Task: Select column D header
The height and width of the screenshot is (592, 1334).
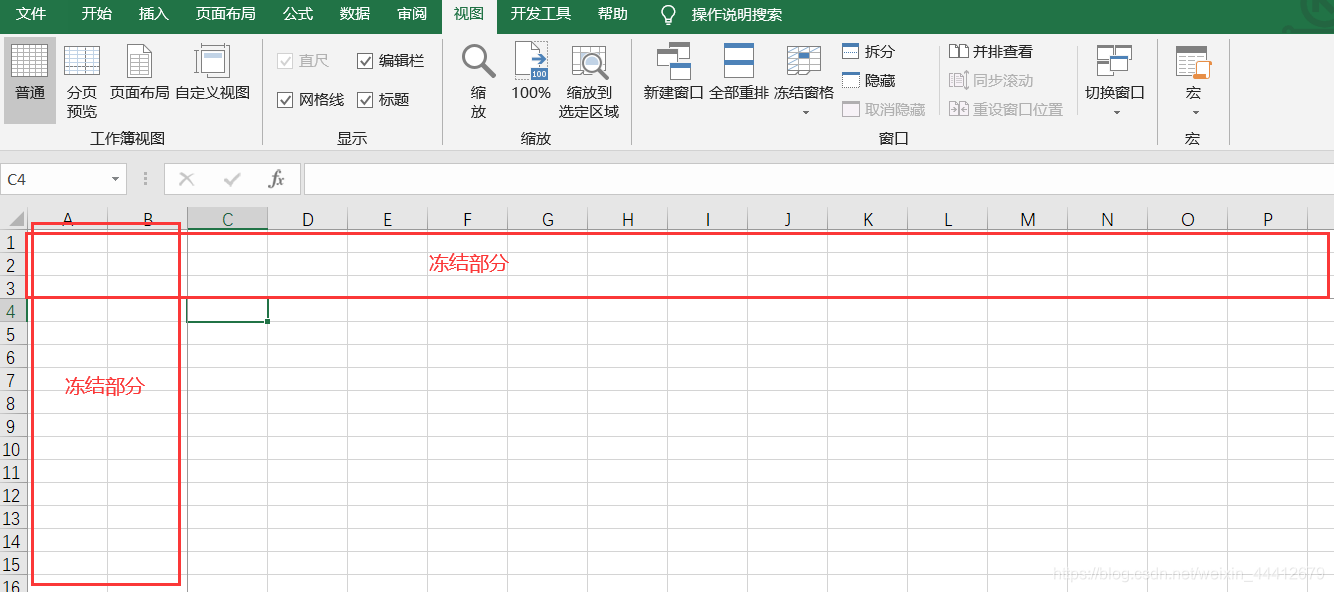Action: click(308, 219)
